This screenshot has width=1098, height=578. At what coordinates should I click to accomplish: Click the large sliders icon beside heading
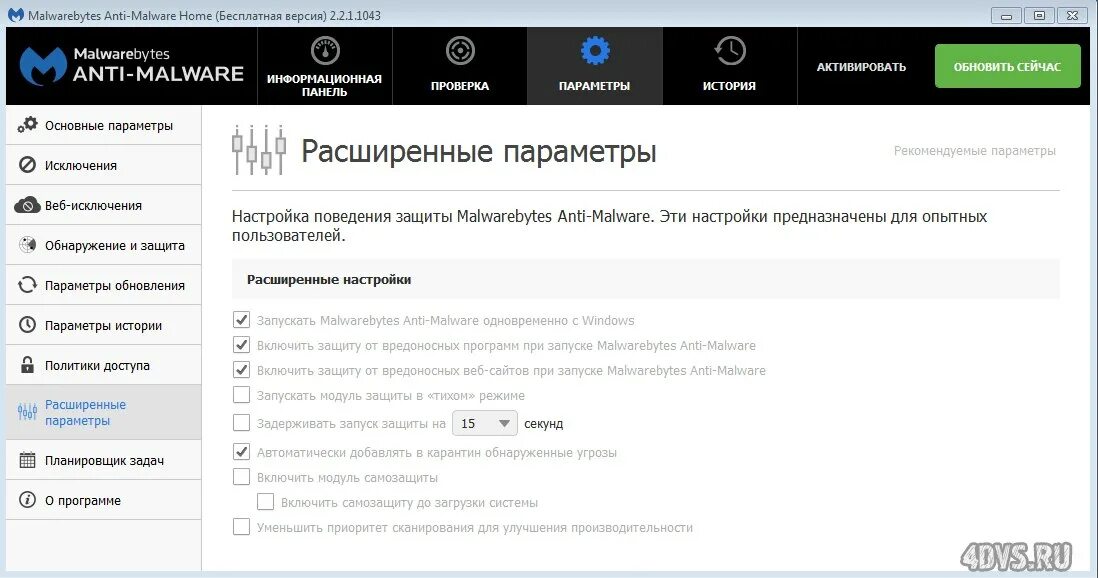click(259, 150)
